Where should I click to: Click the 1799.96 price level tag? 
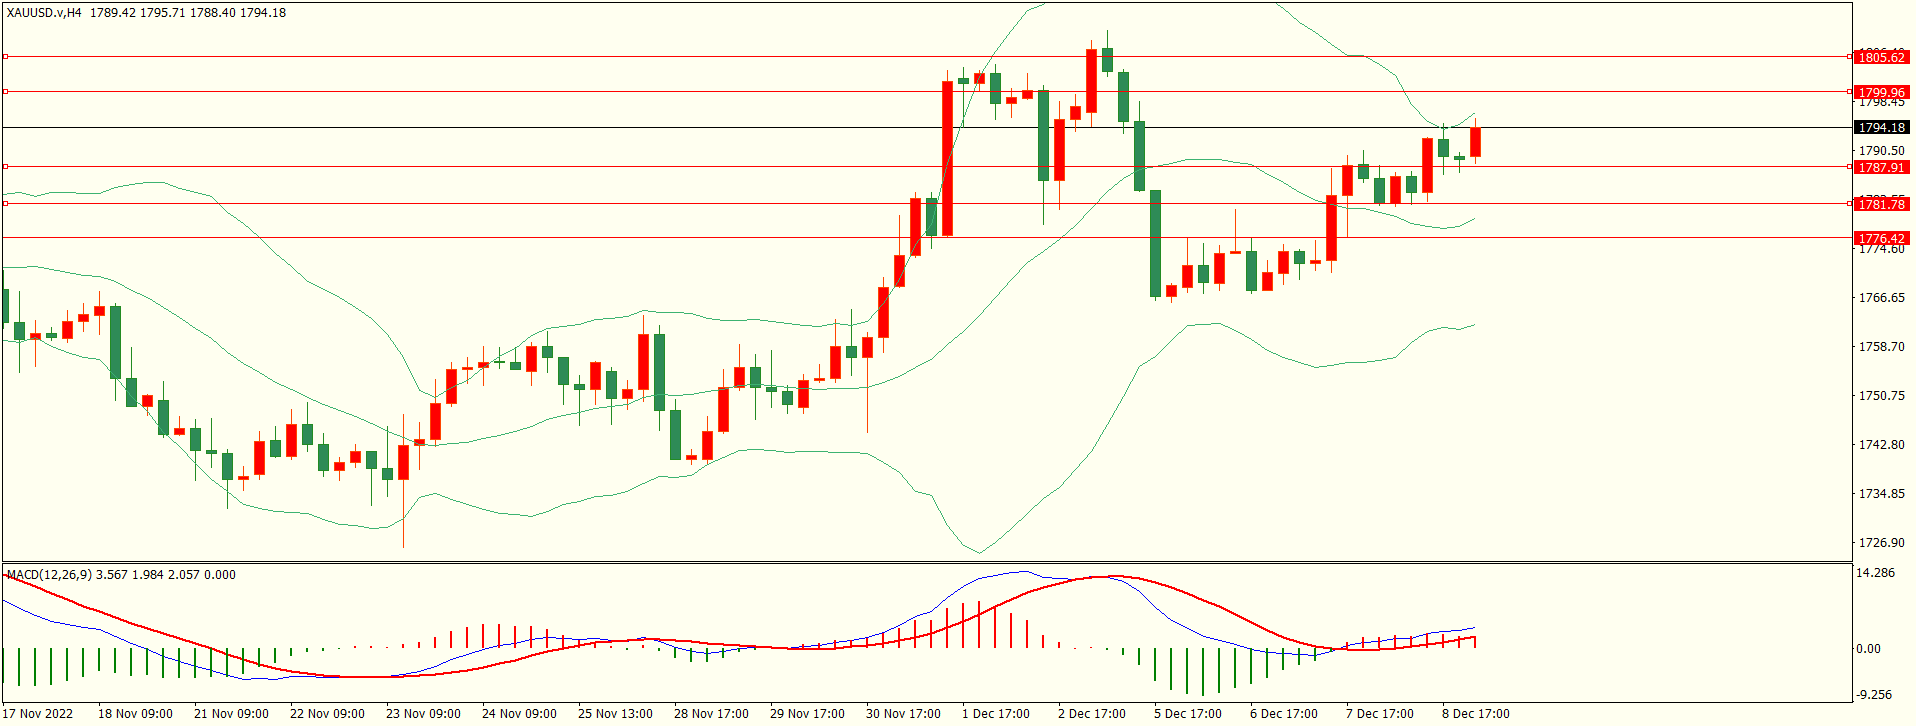(1881, 92)
